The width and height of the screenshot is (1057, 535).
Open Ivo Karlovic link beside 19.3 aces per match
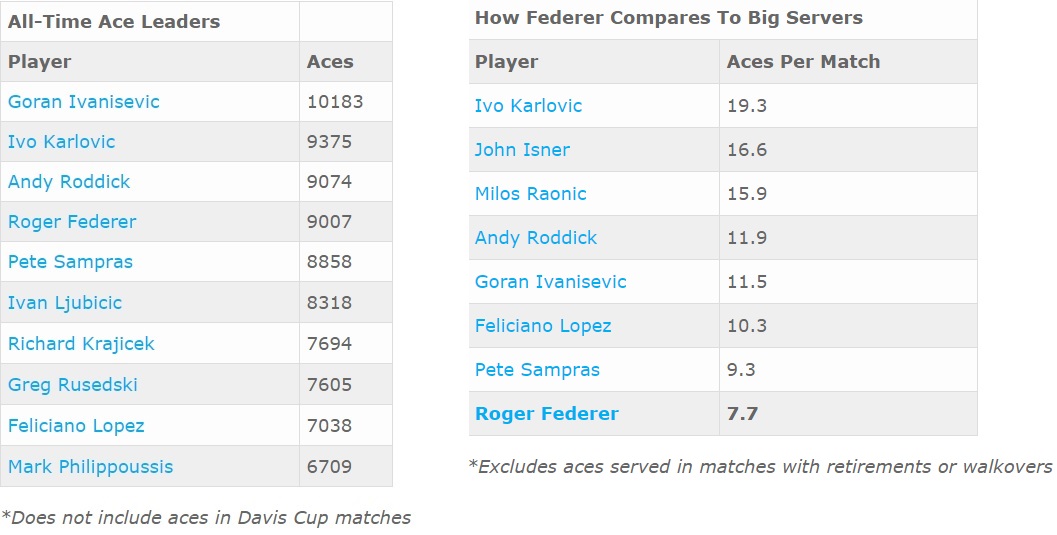528,106
